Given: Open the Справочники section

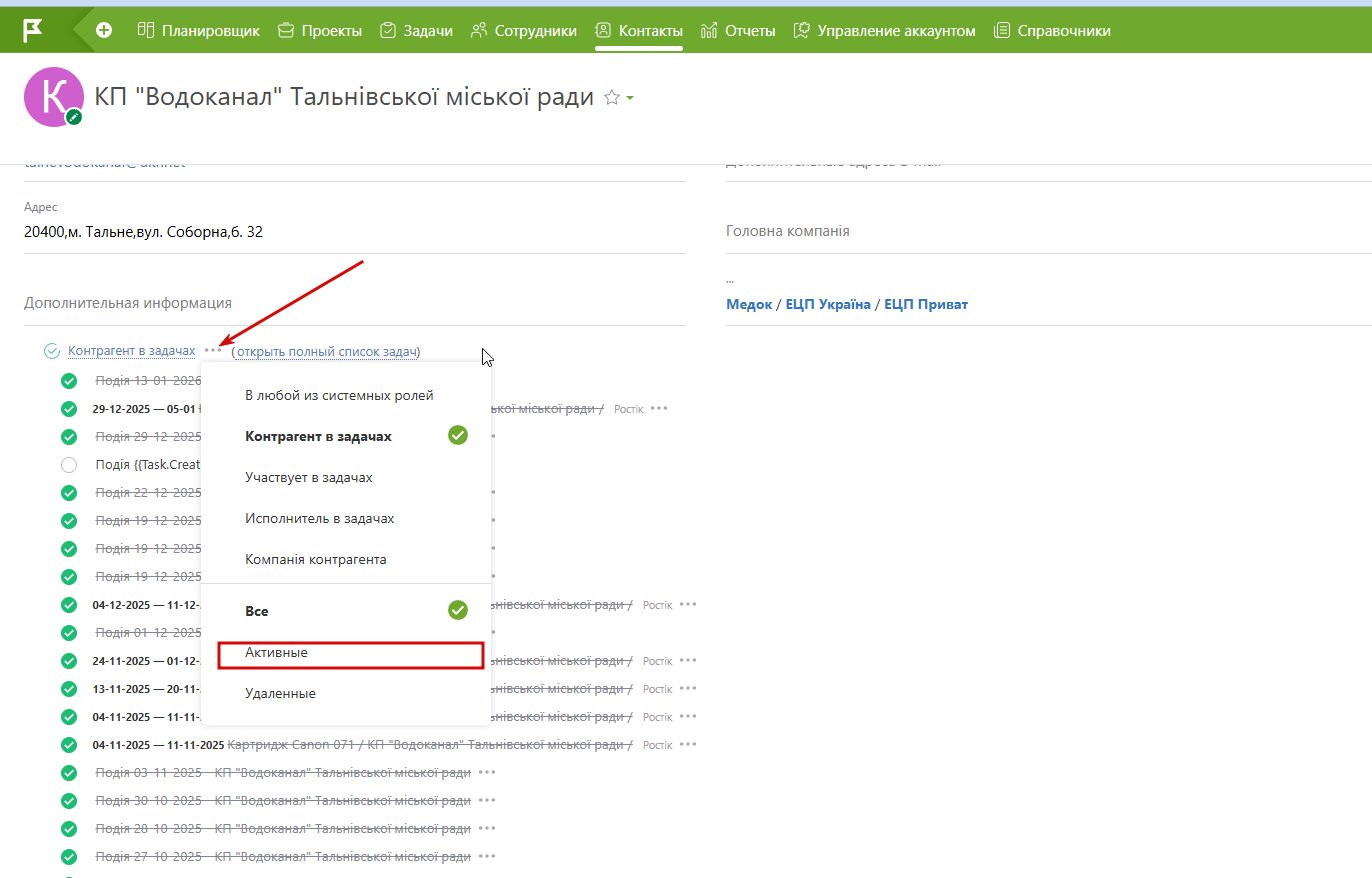Looking at the screenshot, I should click(x=1052, y=31).
